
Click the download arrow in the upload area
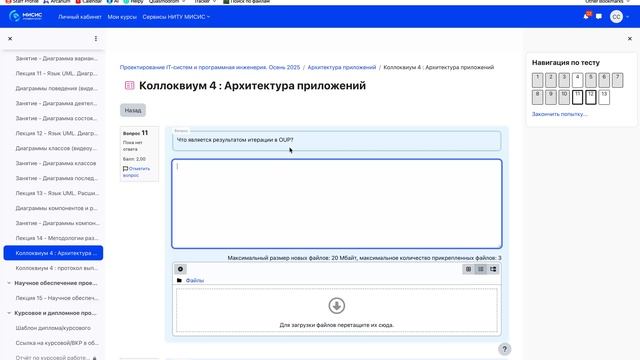[x=337, y=305]
